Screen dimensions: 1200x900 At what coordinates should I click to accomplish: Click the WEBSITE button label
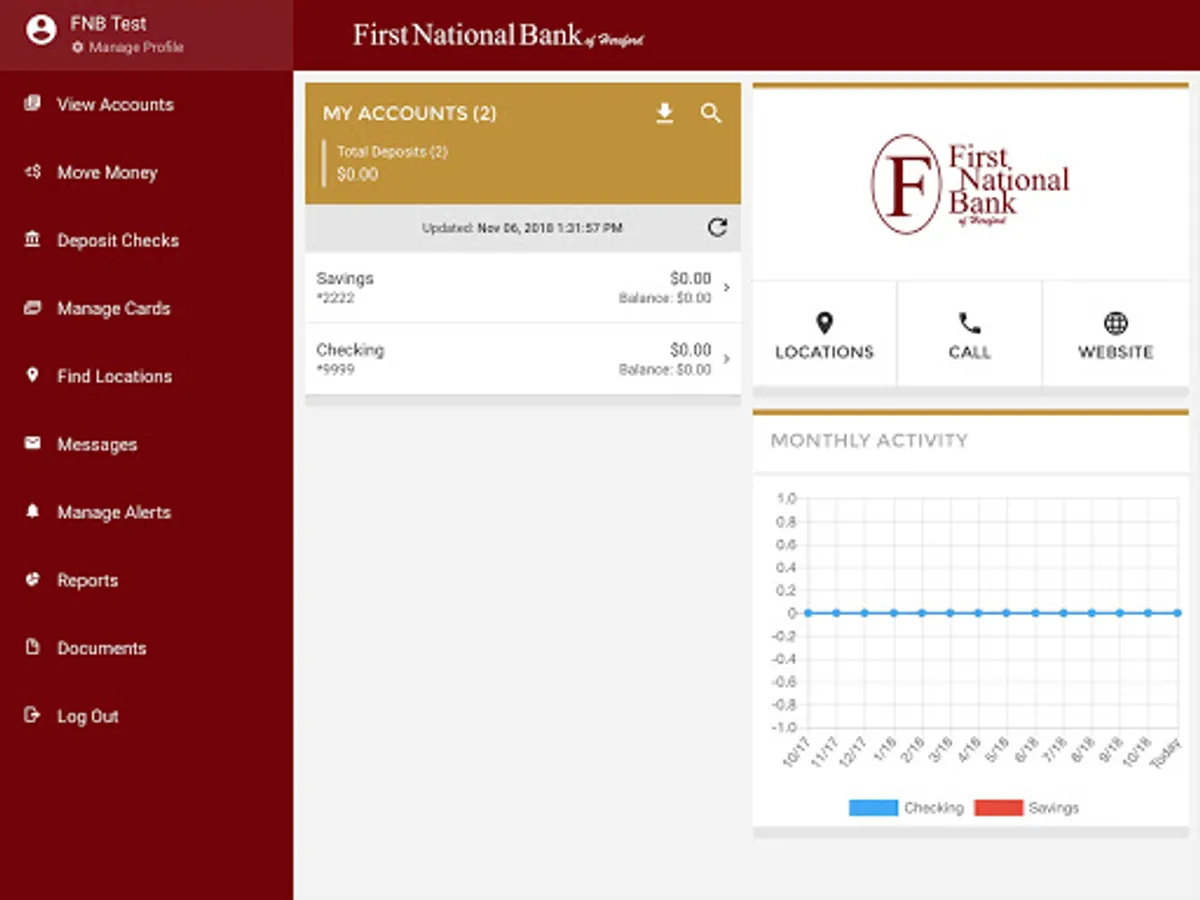(1116, 352)
